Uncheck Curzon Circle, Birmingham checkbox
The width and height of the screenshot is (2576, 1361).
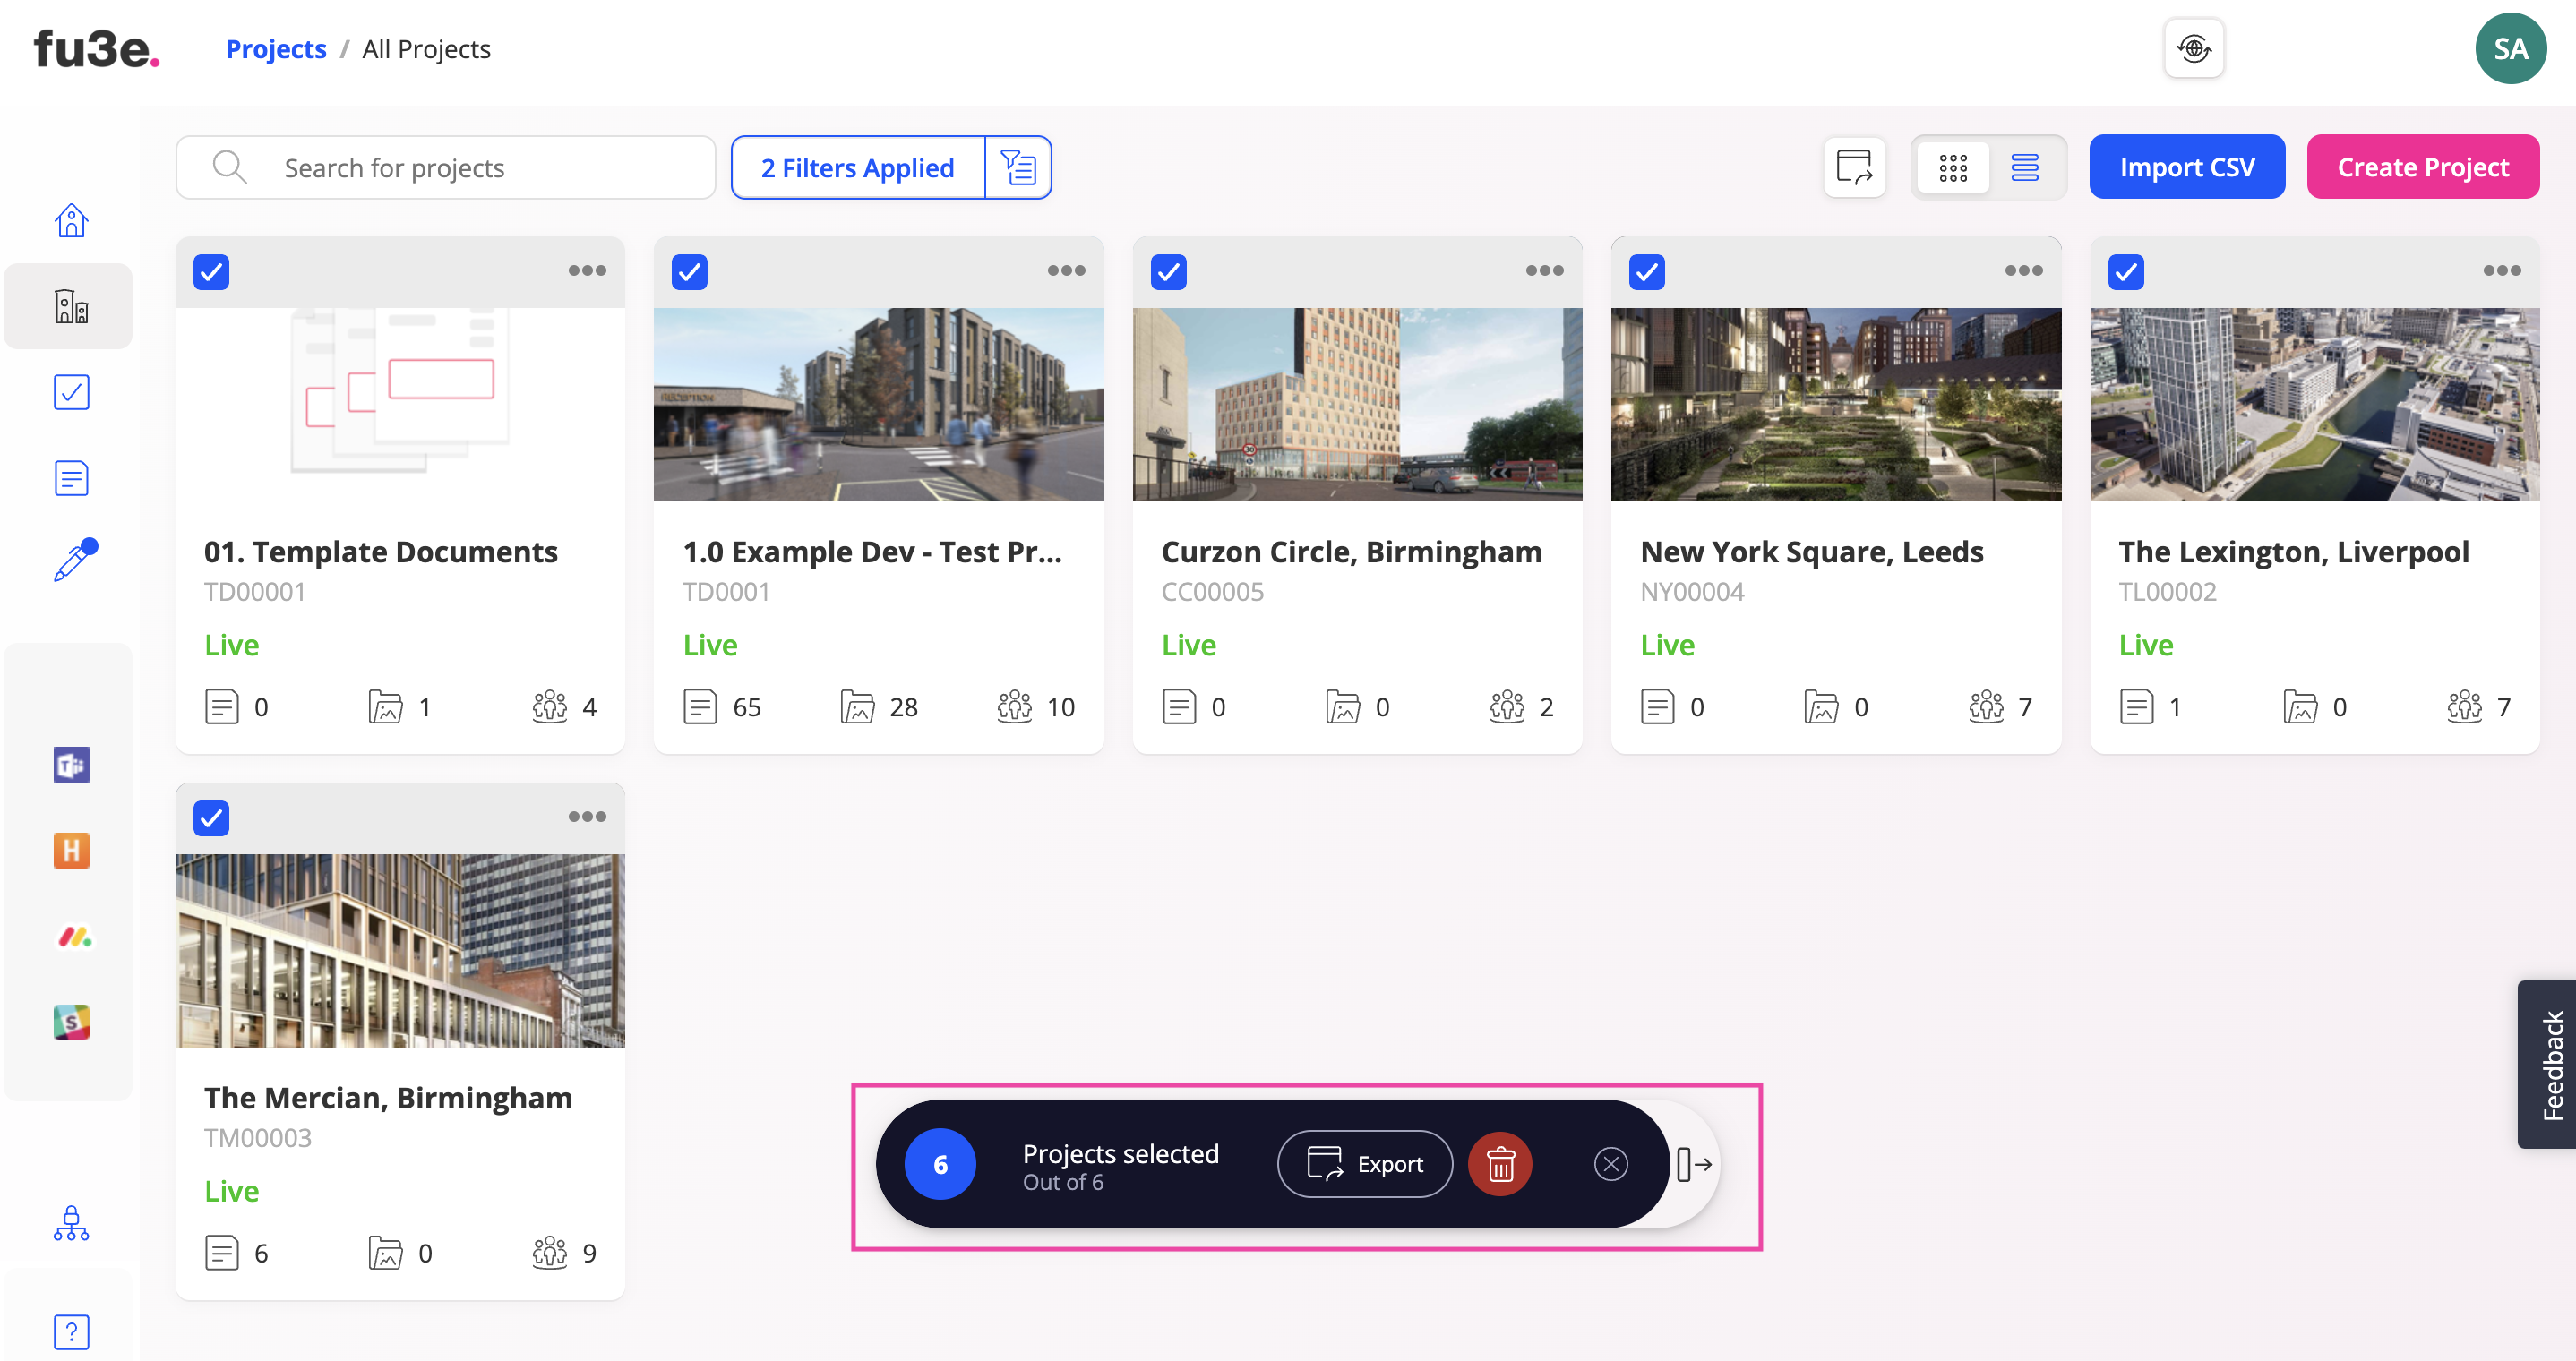tap(1168, 272)
